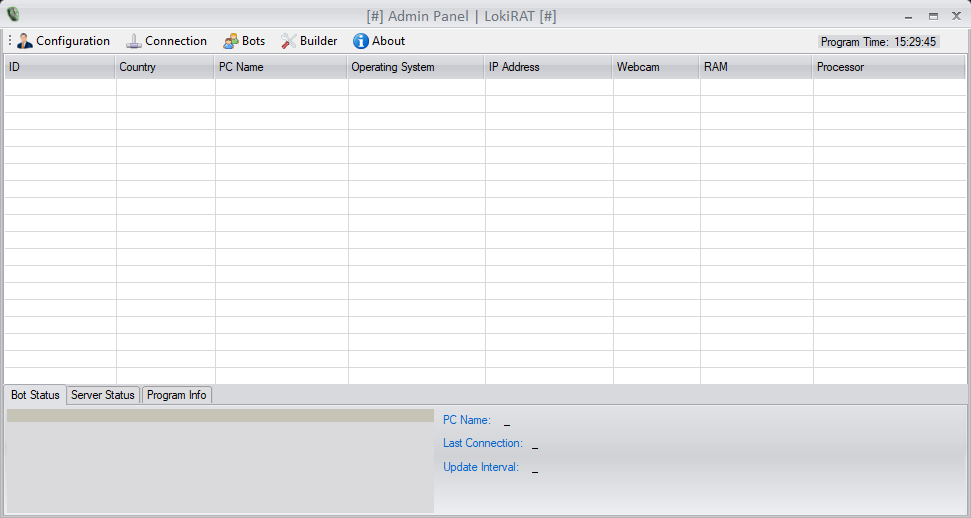Sort by the PC Name column header
Image resolution: width=971 pixels, height=518 pixels.
281,67
